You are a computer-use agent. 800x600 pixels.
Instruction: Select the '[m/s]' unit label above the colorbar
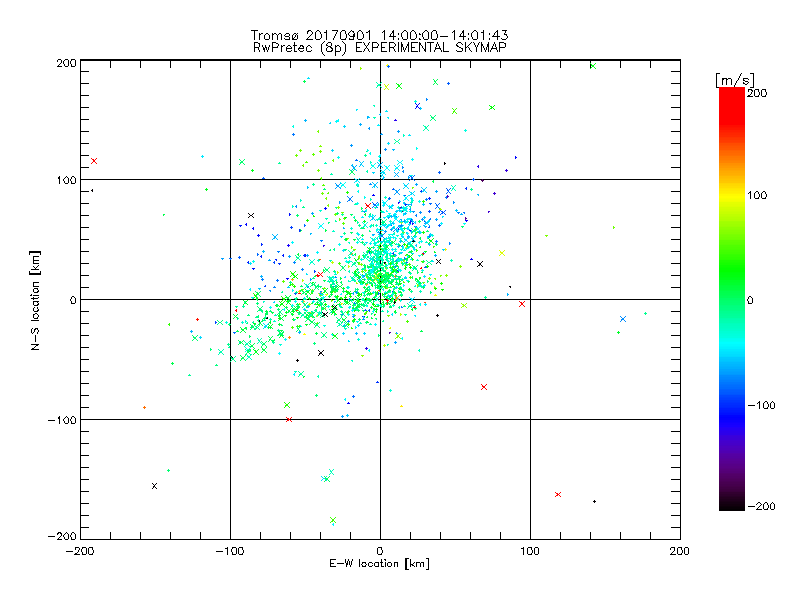click(735, 80)
